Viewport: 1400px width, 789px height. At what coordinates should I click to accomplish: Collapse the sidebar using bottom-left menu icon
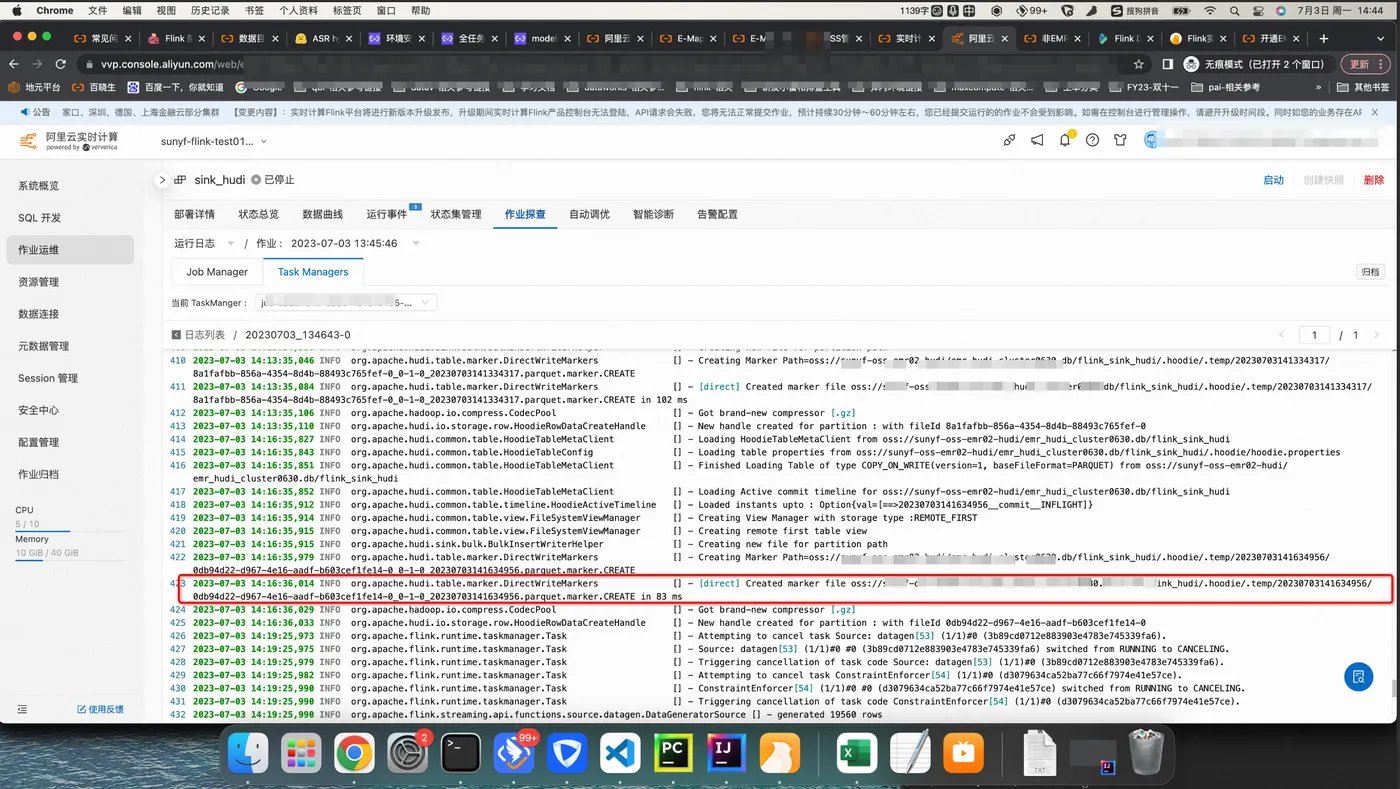click(22, 709)
